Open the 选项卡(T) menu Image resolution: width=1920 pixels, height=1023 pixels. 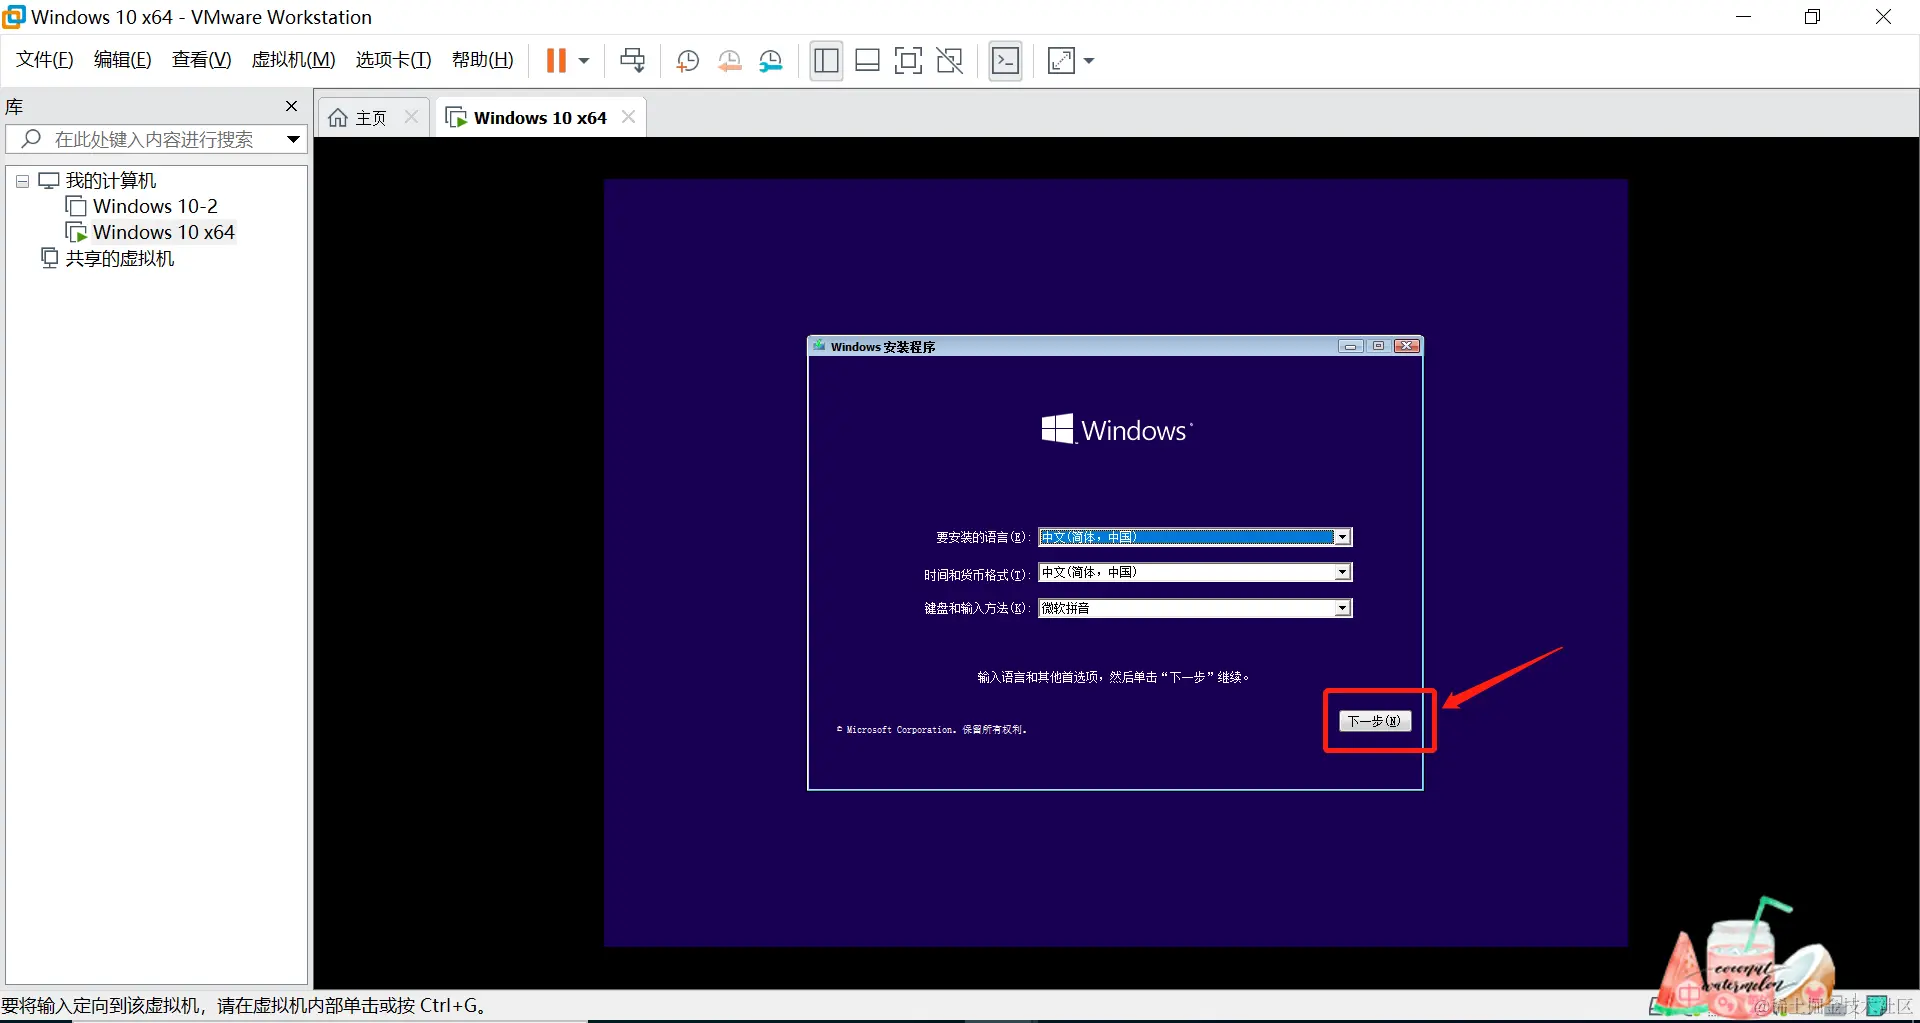[393, 60]
